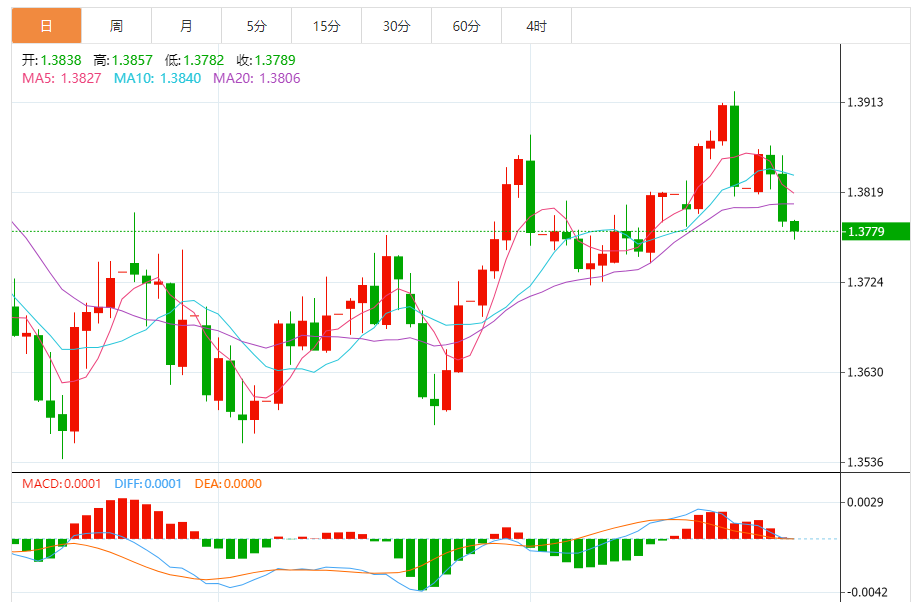The width and height of the screenshot is (919, 602).
Task: Click the 开:1.3838 open price value
Action: [52, 60]
